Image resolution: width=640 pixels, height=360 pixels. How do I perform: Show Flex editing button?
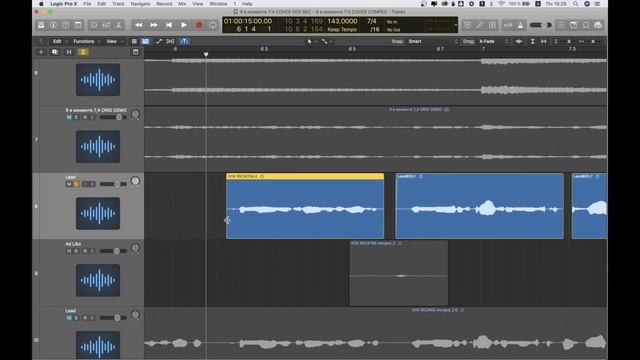point(170,41)
